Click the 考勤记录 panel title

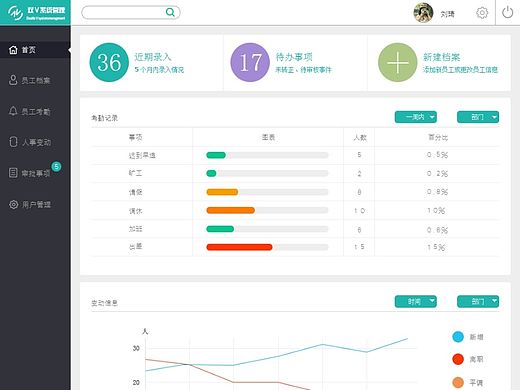click(104, 118)
